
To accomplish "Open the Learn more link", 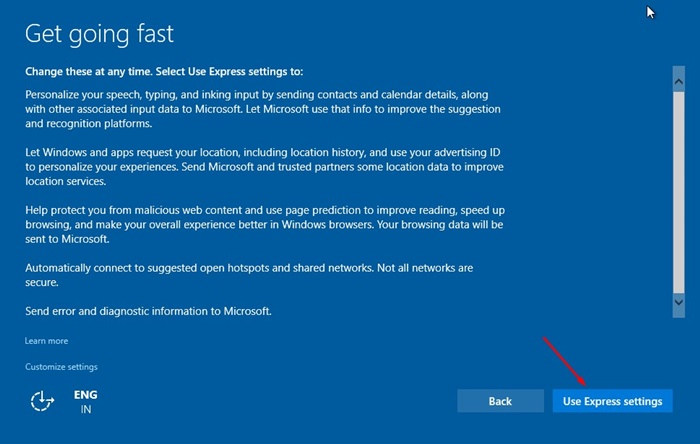I will [x=46, y=341].
